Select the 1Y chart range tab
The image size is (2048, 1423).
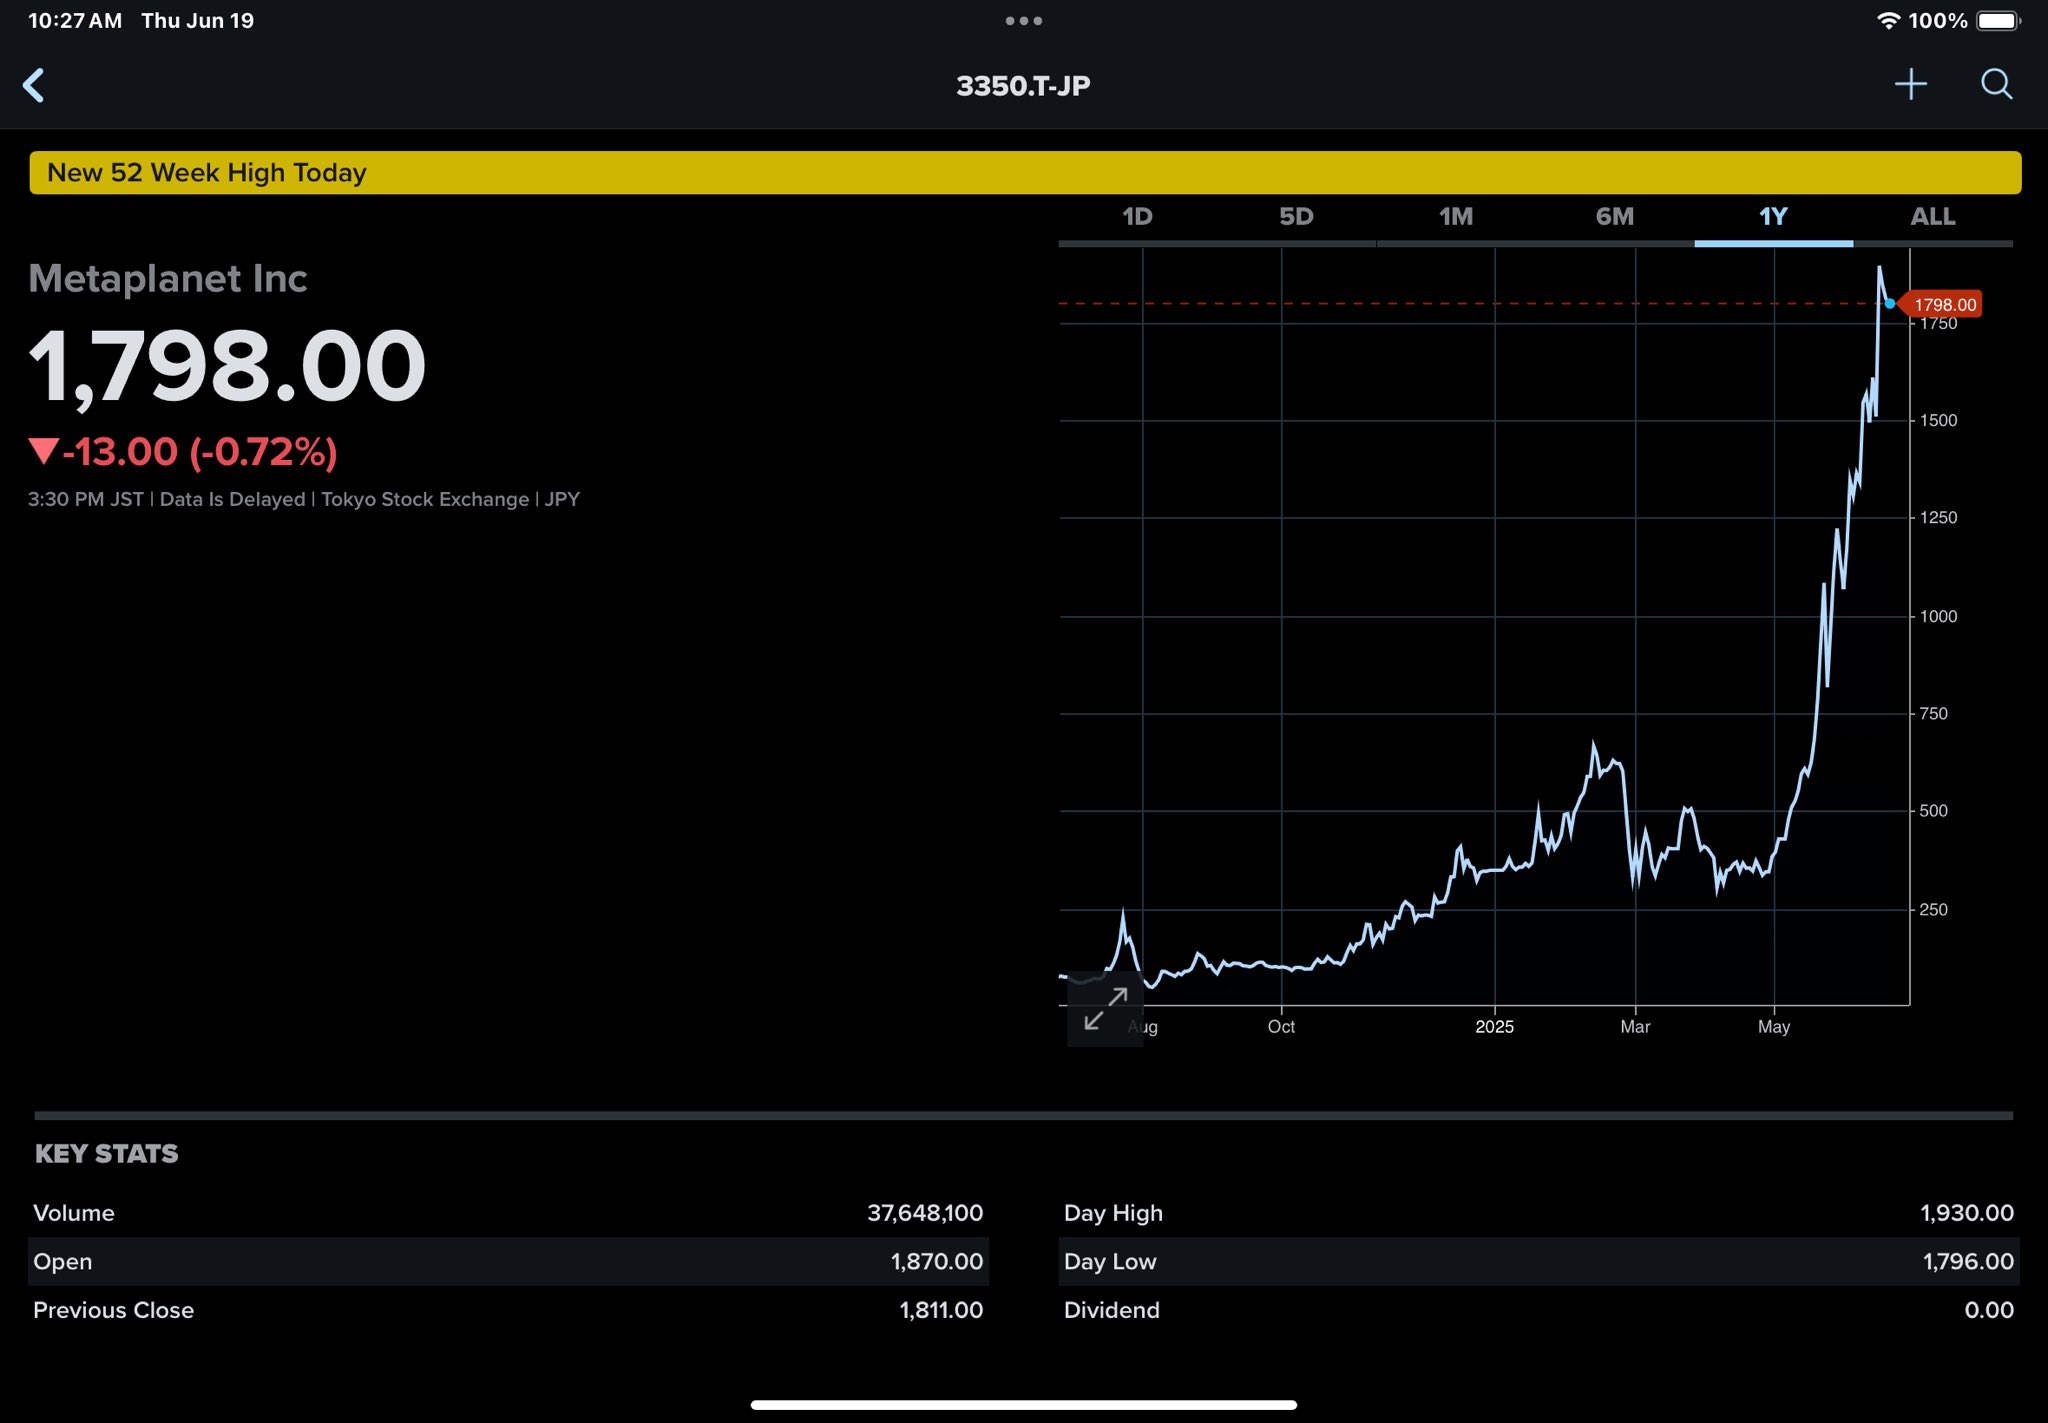tap(1773, 217)
